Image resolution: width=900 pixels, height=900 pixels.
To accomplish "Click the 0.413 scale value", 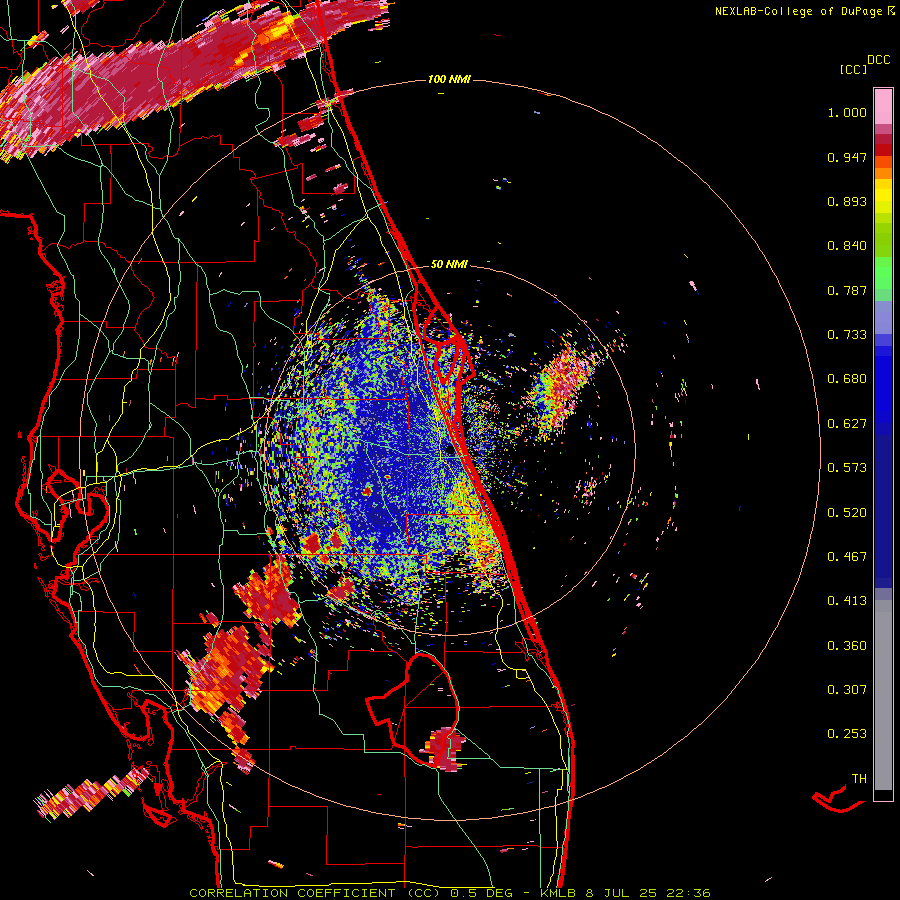I will pyautogui.click(x=847, y=601).
